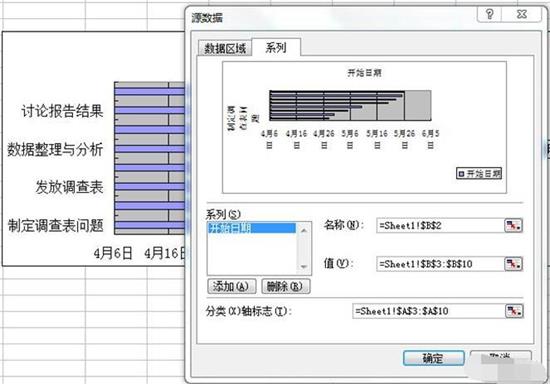
Task: Click the 开始日期 legend in the preview chart
Action: pos(479,173)
